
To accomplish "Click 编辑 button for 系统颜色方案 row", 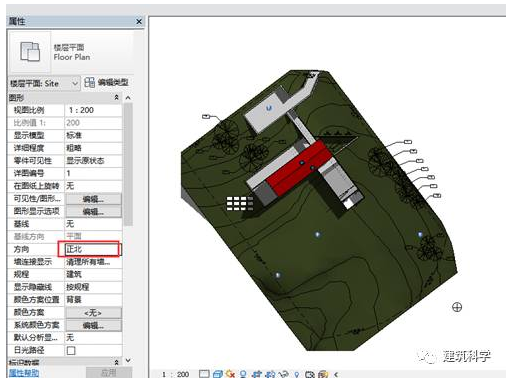I will pos(93,325).
